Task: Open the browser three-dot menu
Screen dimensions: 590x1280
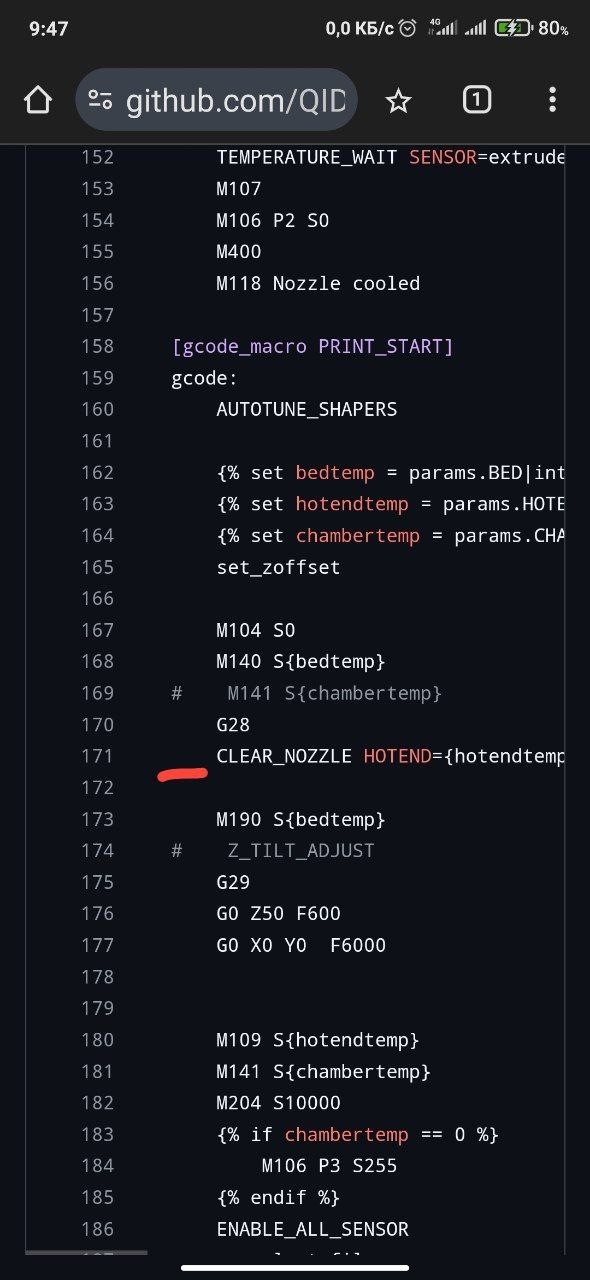Action: pos(552,99)
